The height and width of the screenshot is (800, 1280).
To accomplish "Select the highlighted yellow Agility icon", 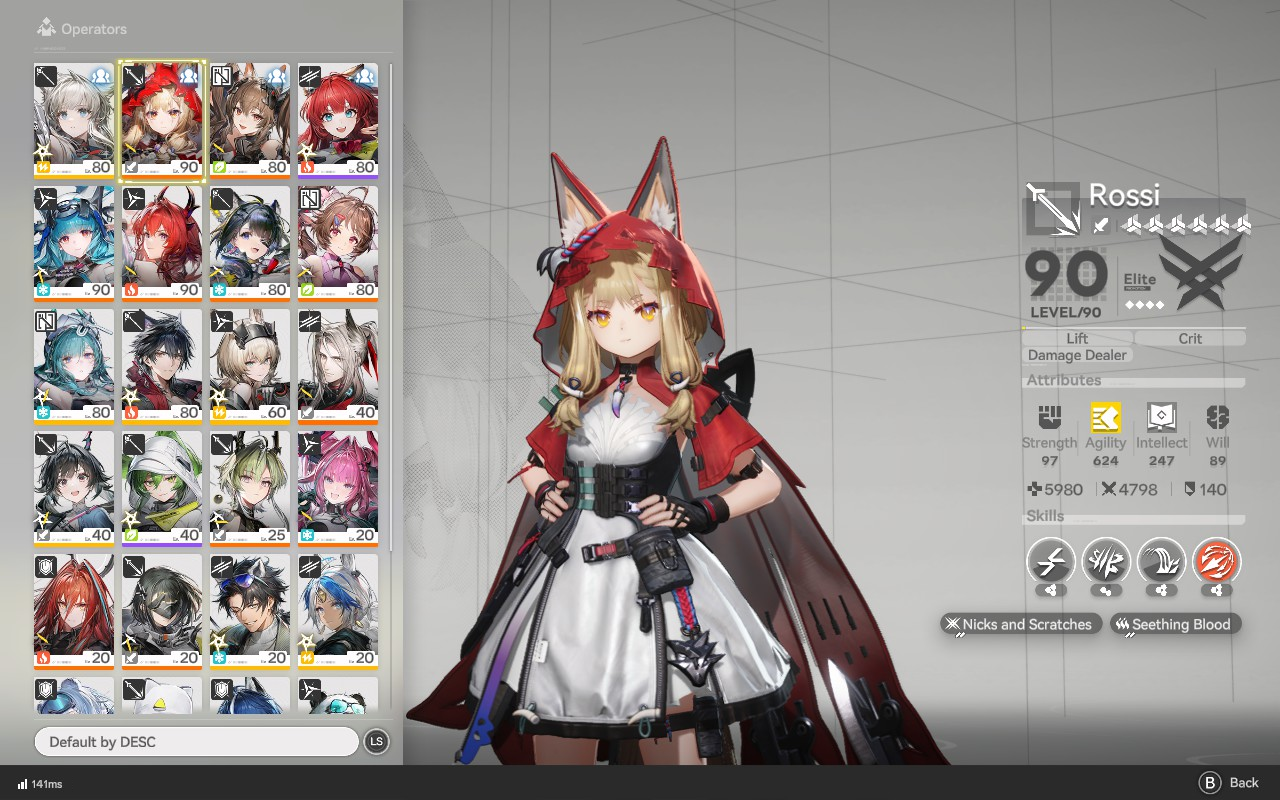I will 1105,417.
